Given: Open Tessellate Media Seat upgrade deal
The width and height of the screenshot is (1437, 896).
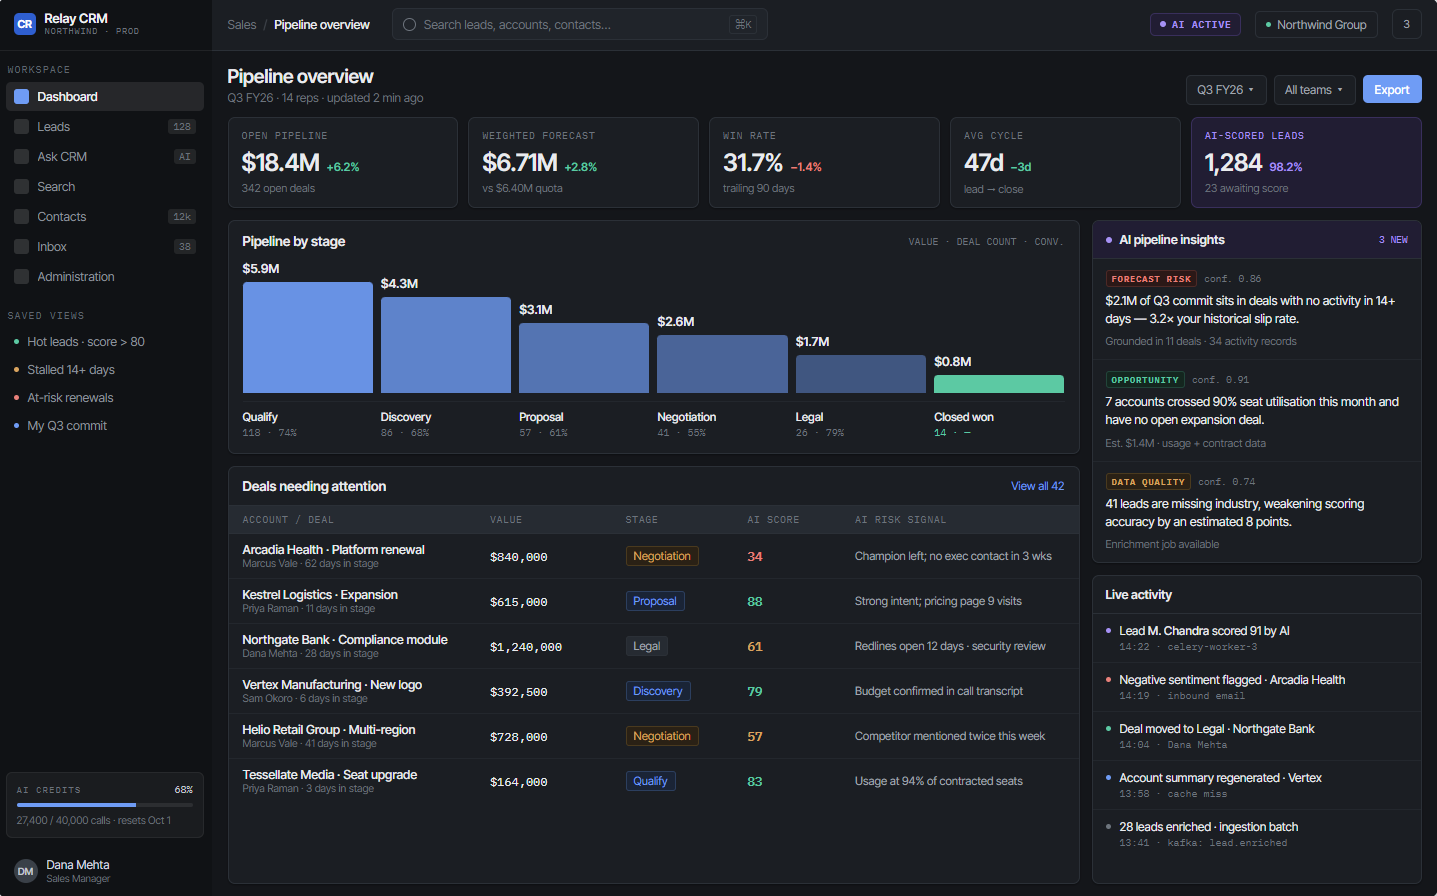Looking at the screenshot, I should pyautogui.click(x=654, y=781).
